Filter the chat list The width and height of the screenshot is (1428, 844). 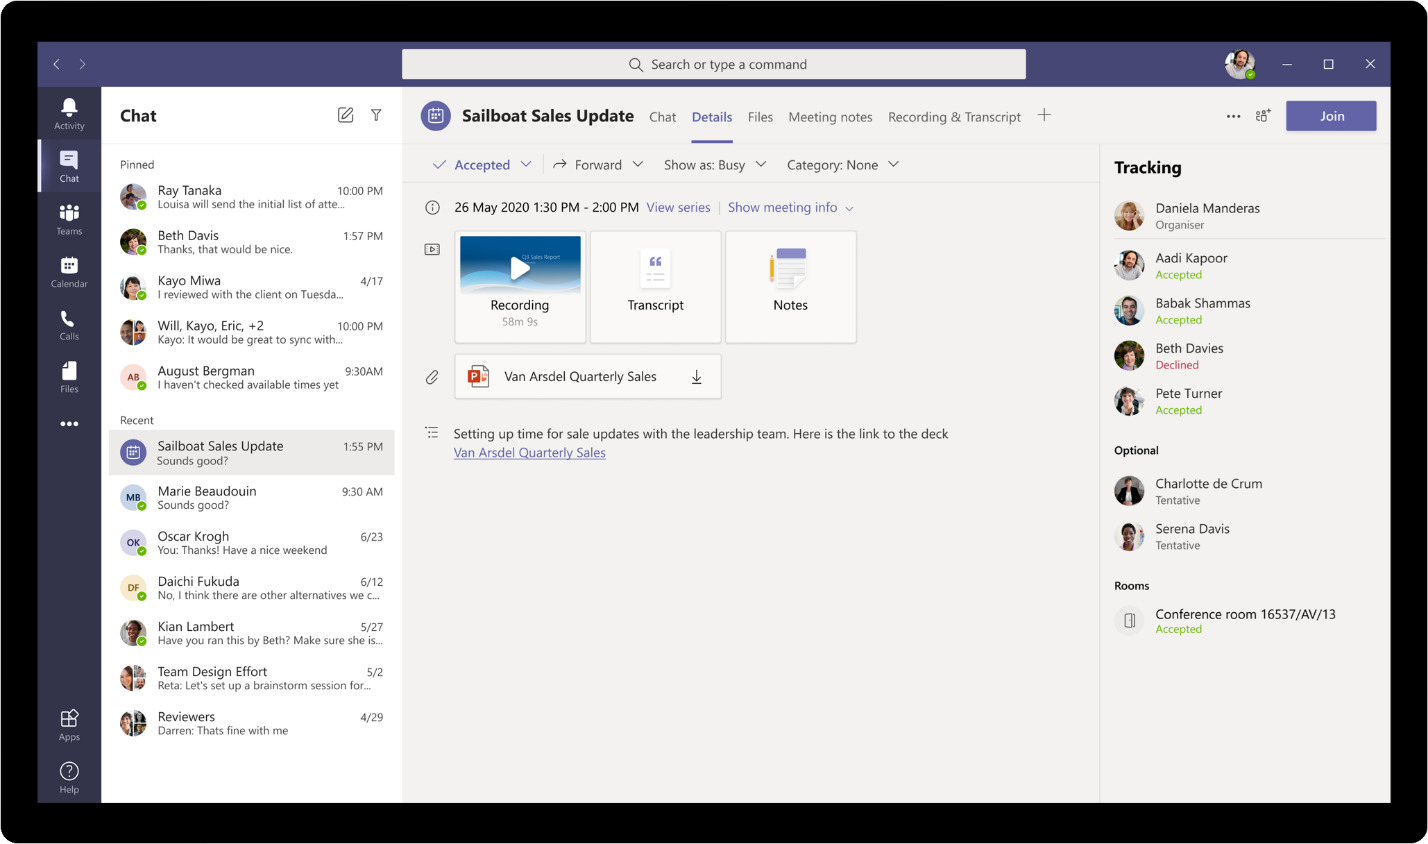pos(376,115)
